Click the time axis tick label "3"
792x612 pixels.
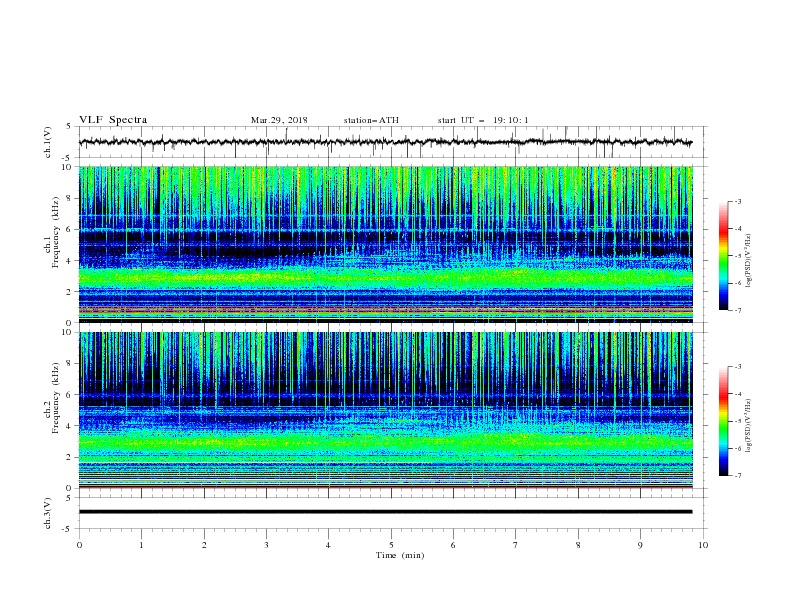pos(266,545)
